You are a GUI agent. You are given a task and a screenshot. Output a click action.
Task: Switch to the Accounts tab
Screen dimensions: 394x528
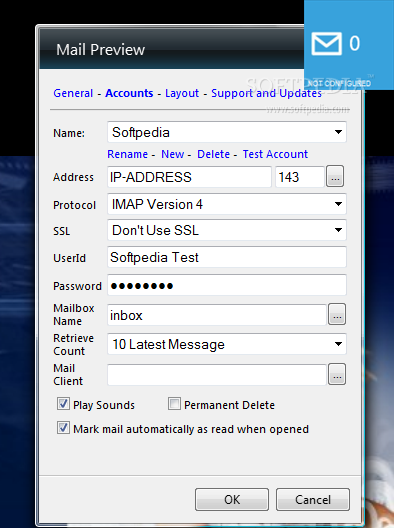(x=129, y=93)
